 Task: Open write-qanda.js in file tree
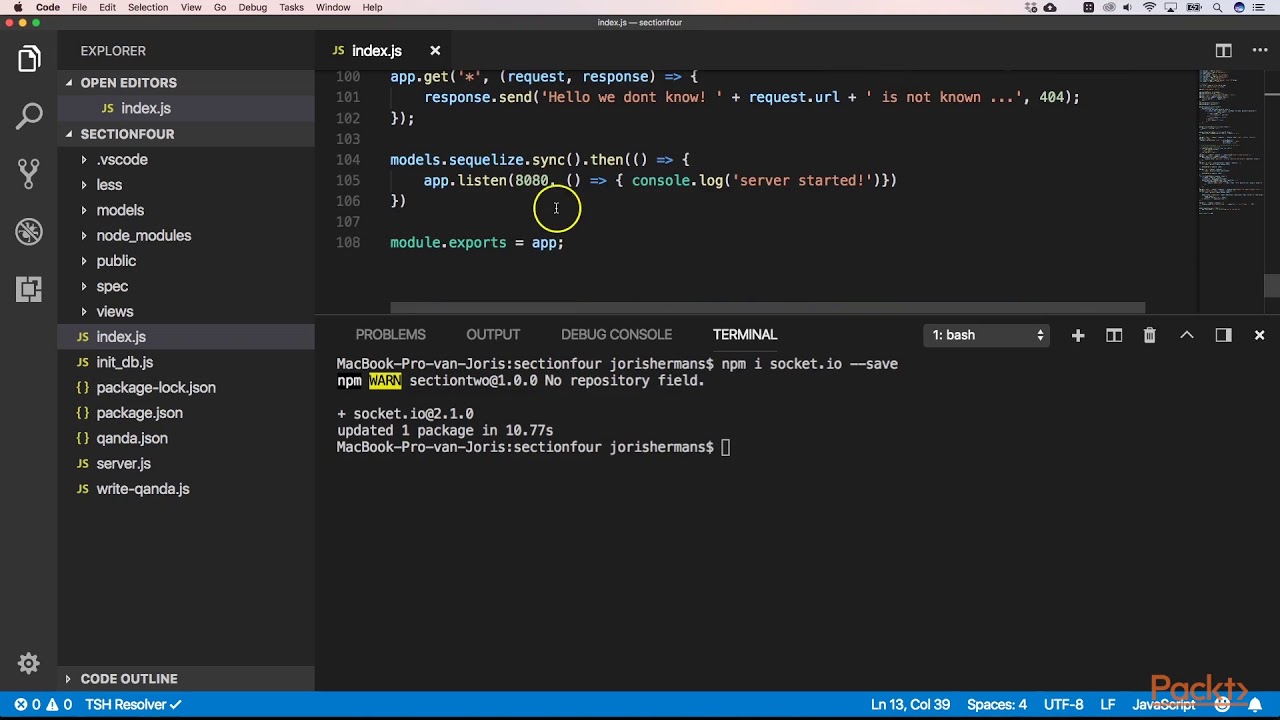coord(142,489)
